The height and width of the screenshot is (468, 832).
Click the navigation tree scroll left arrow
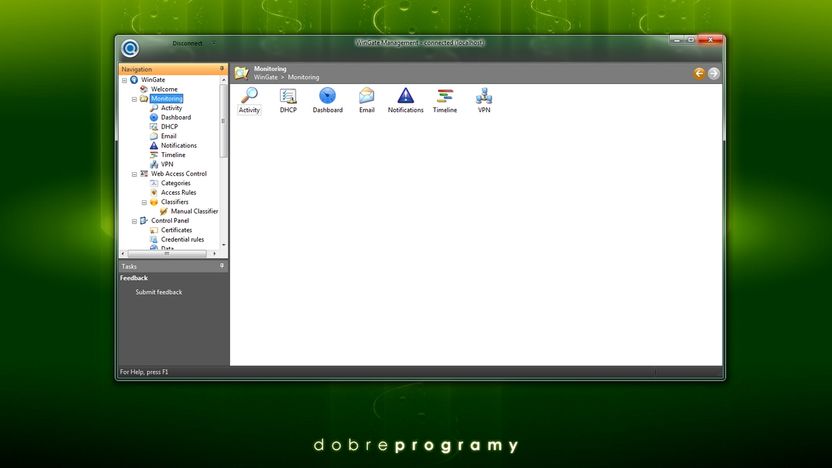pyautogui.click(x=123, y=254)
